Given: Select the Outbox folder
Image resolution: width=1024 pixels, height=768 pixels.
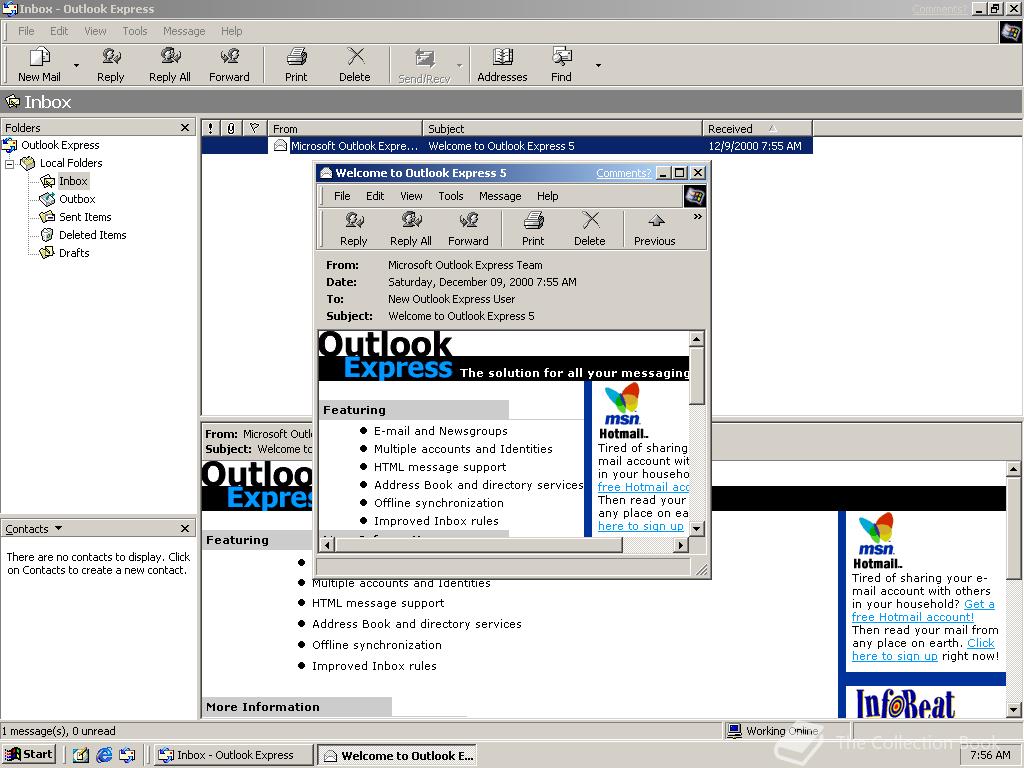Looking at the screenshot, I should click(x=77, y=199).
